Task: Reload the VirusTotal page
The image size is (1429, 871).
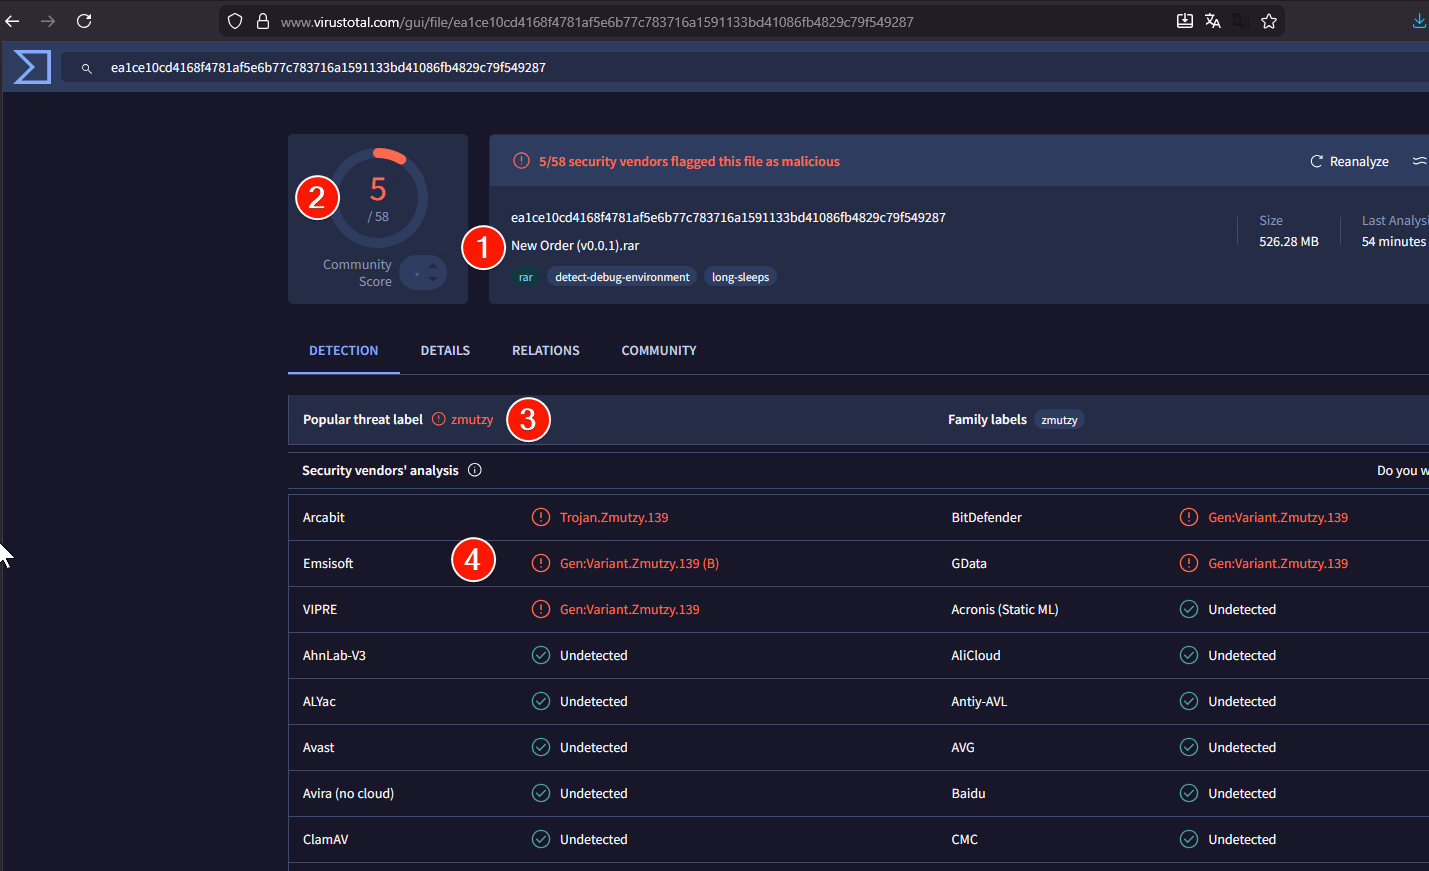Action: (x=84, y=21)
